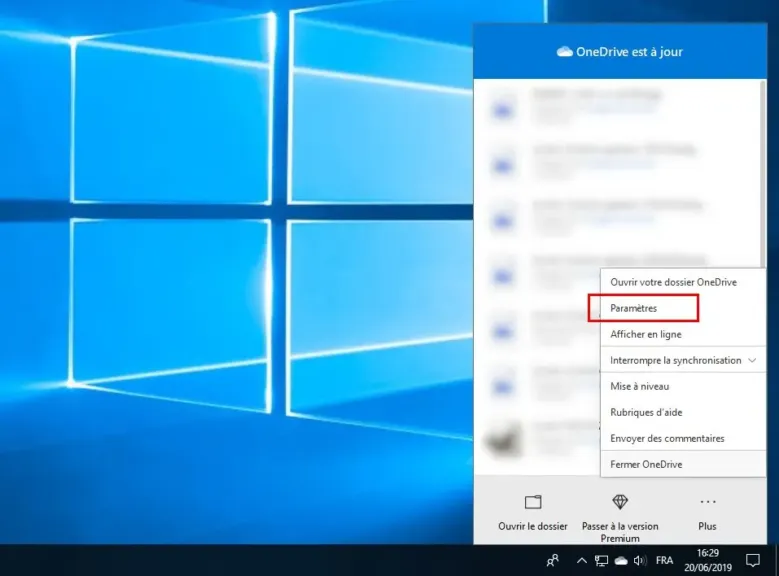This screenshot has width=779, height=576.
Task: Choose Afficher en ligne
Action: [683, 334]
